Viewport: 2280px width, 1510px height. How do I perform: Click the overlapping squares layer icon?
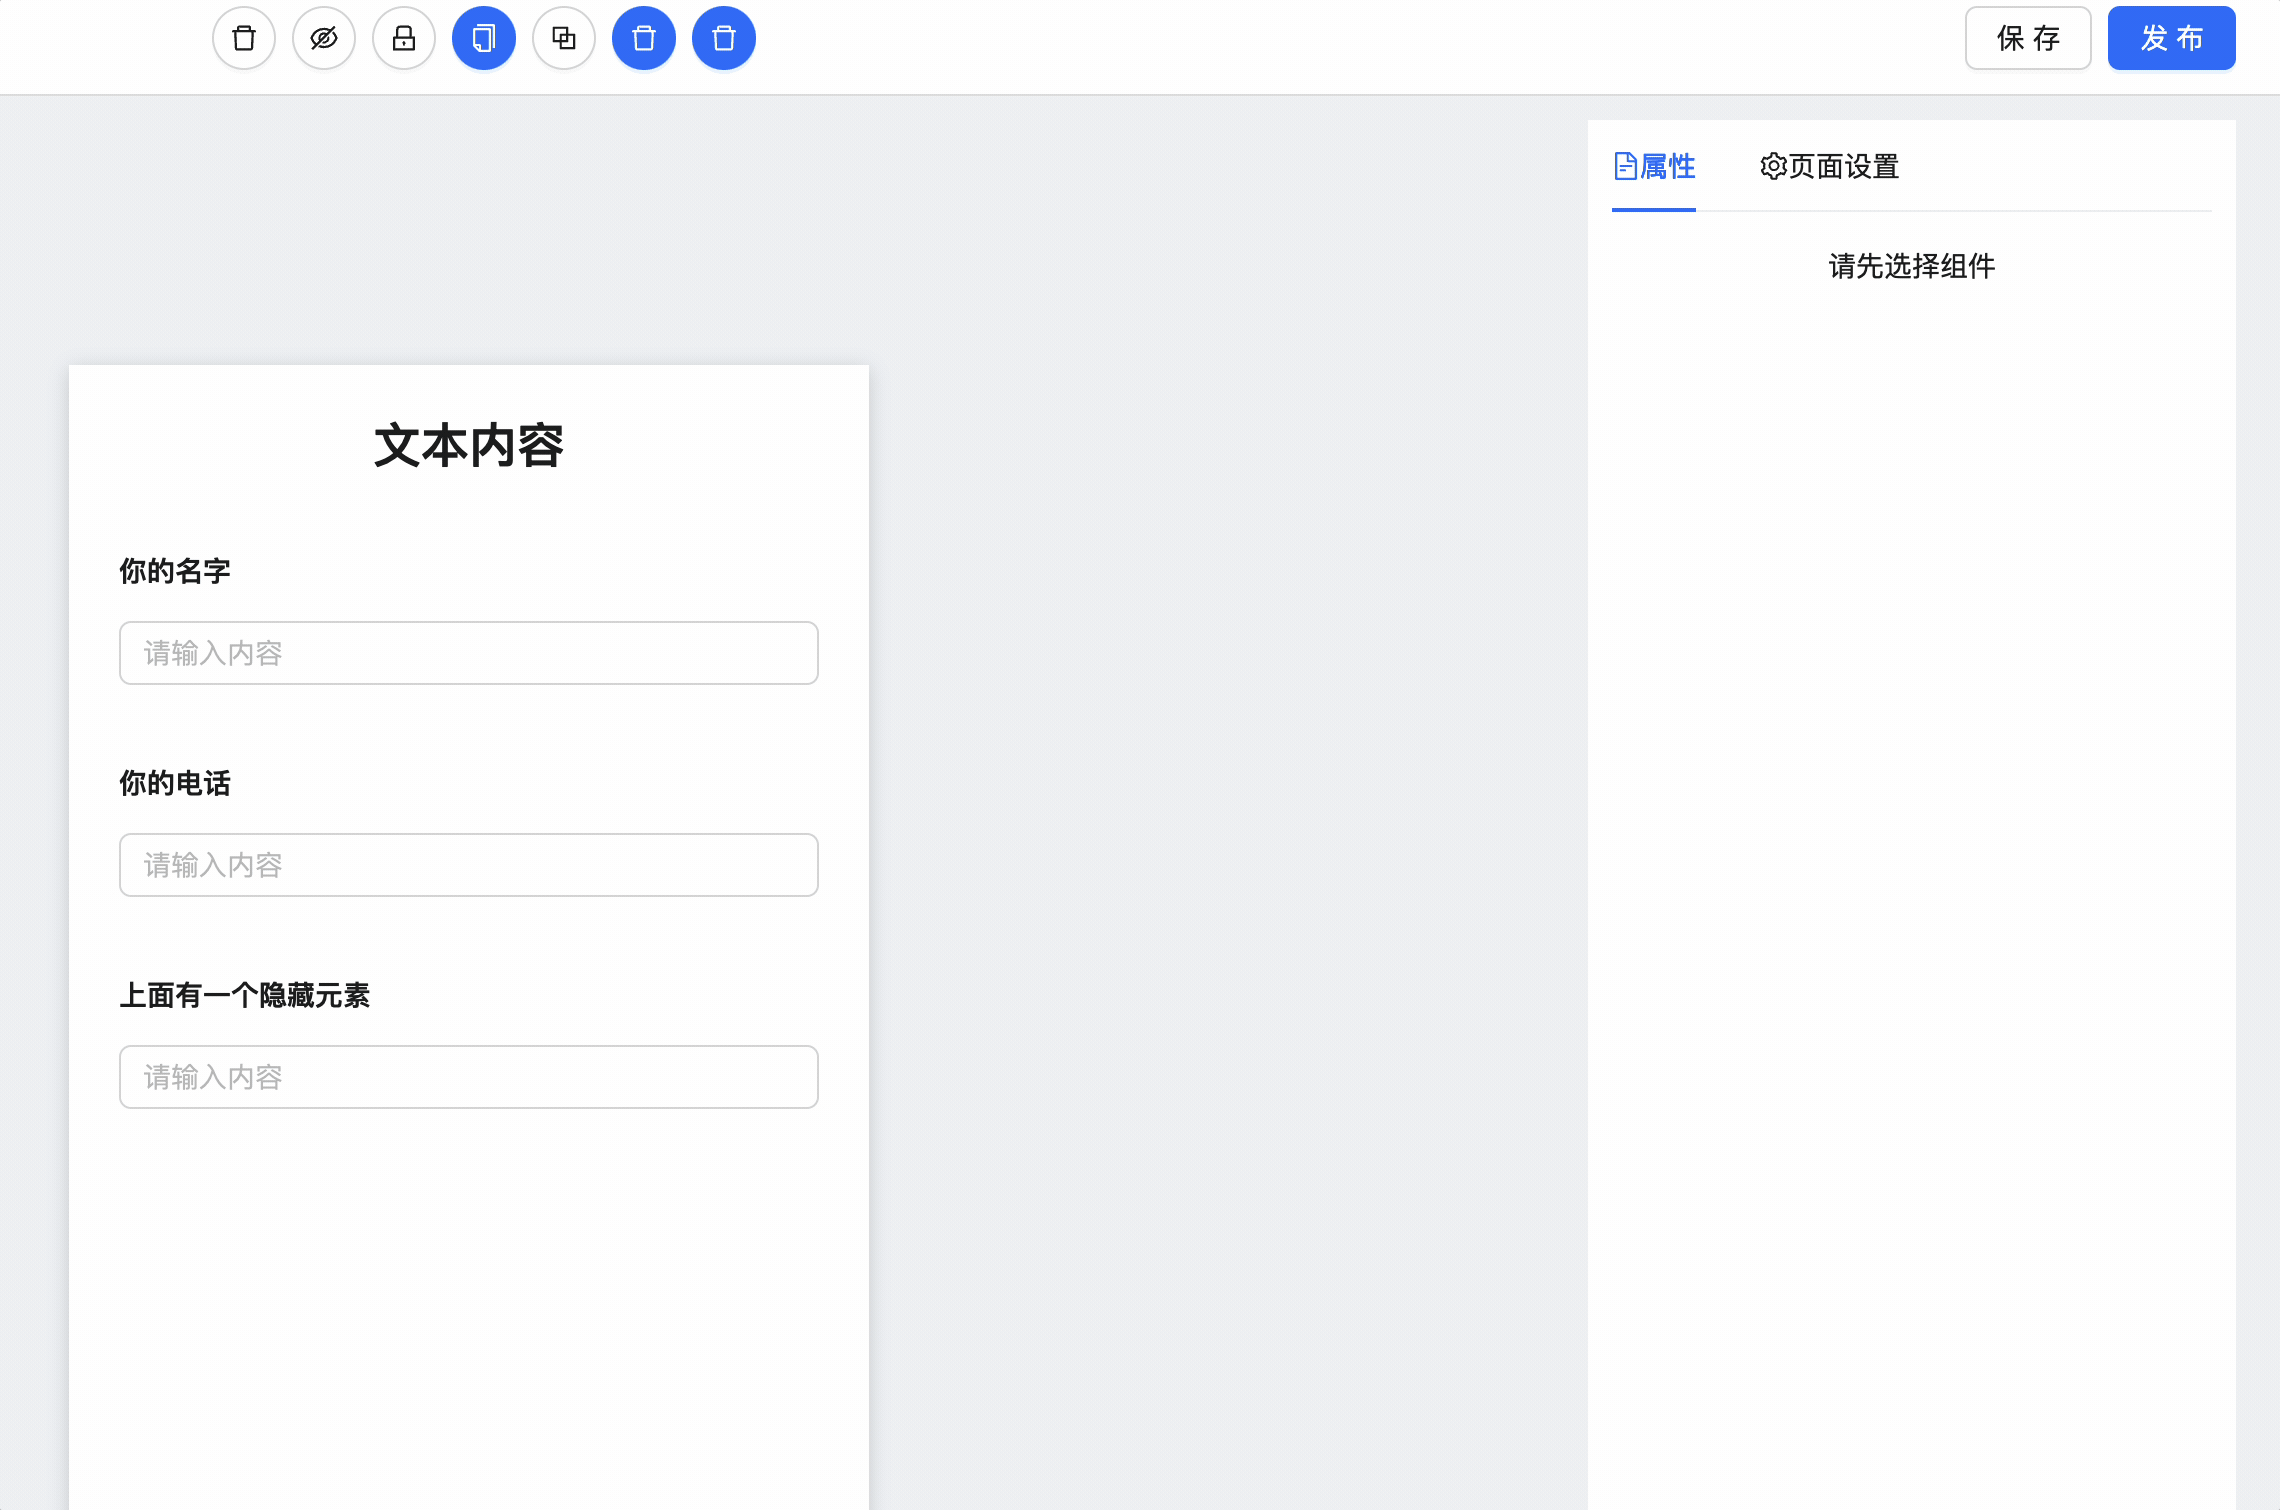[x=563, y=38]
